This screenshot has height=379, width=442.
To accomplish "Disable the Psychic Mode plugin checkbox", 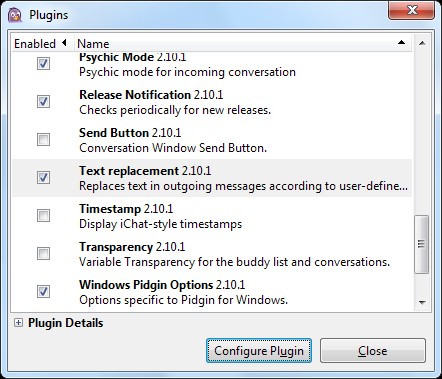I will (x=43, y=63).
